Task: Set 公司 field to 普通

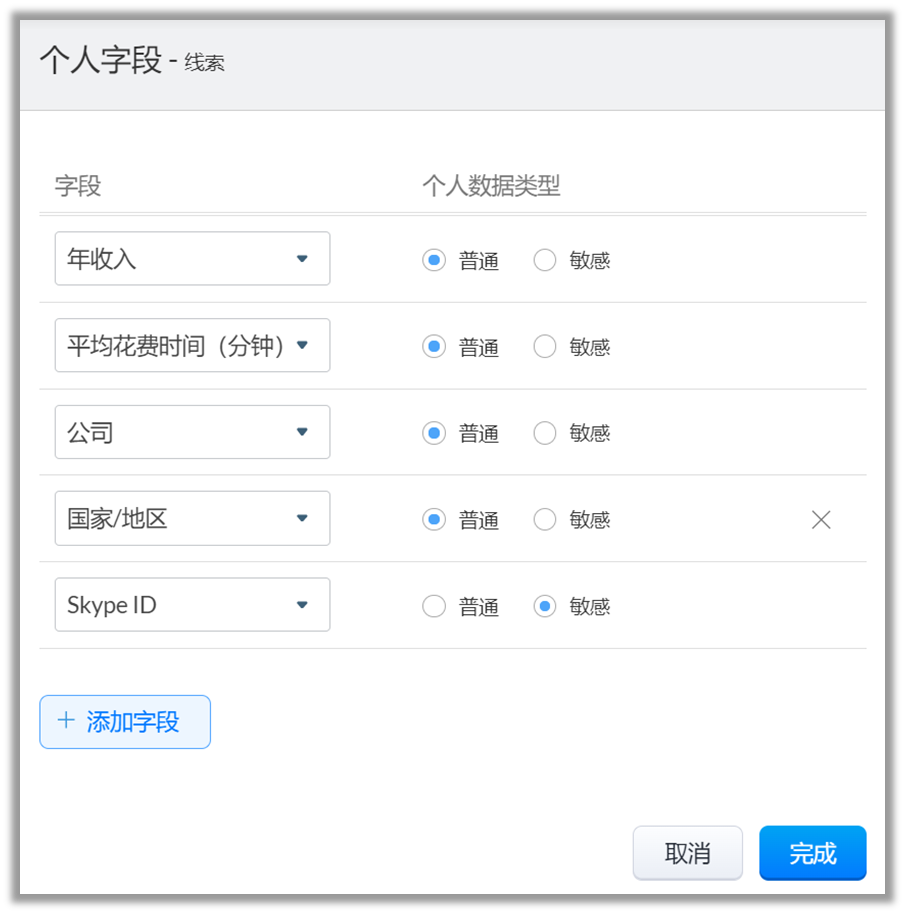Action: tap(434, 433)
